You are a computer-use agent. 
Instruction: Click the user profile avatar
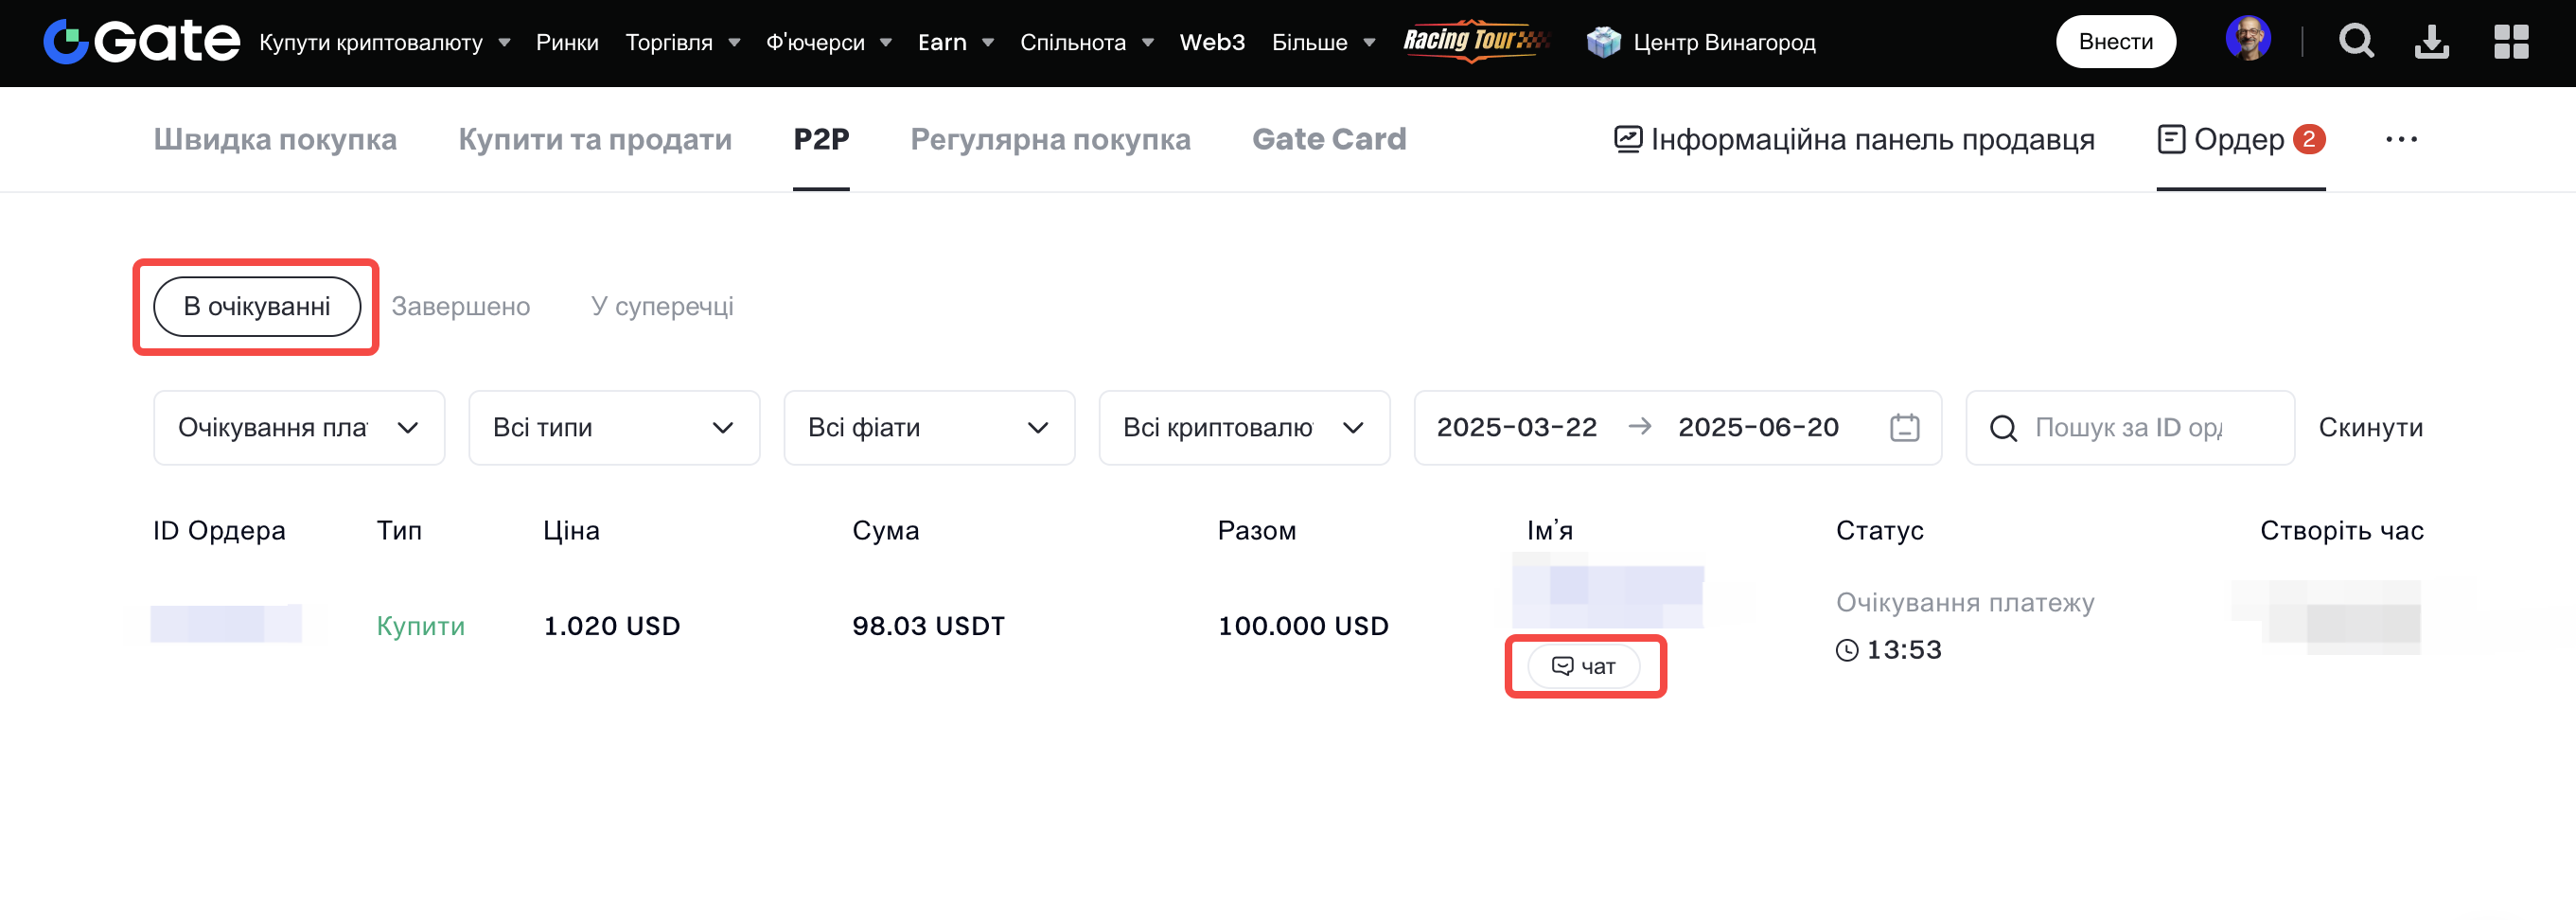(2247, 40)
